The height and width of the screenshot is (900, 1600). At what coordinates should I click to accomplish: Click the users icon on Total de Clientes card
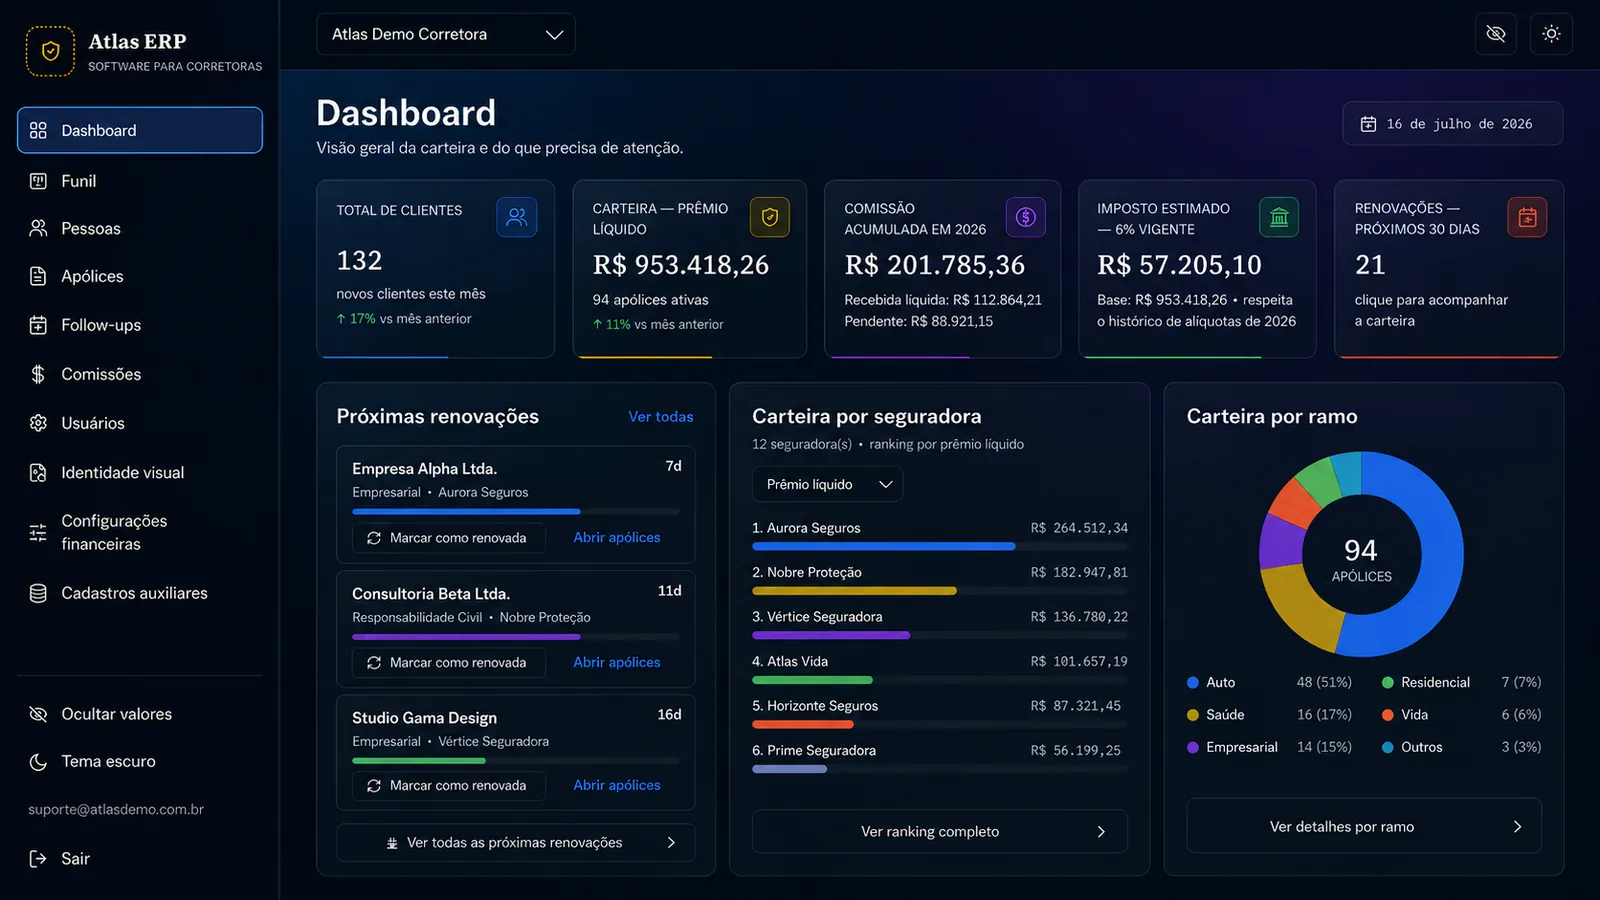[x=517, y=217]
